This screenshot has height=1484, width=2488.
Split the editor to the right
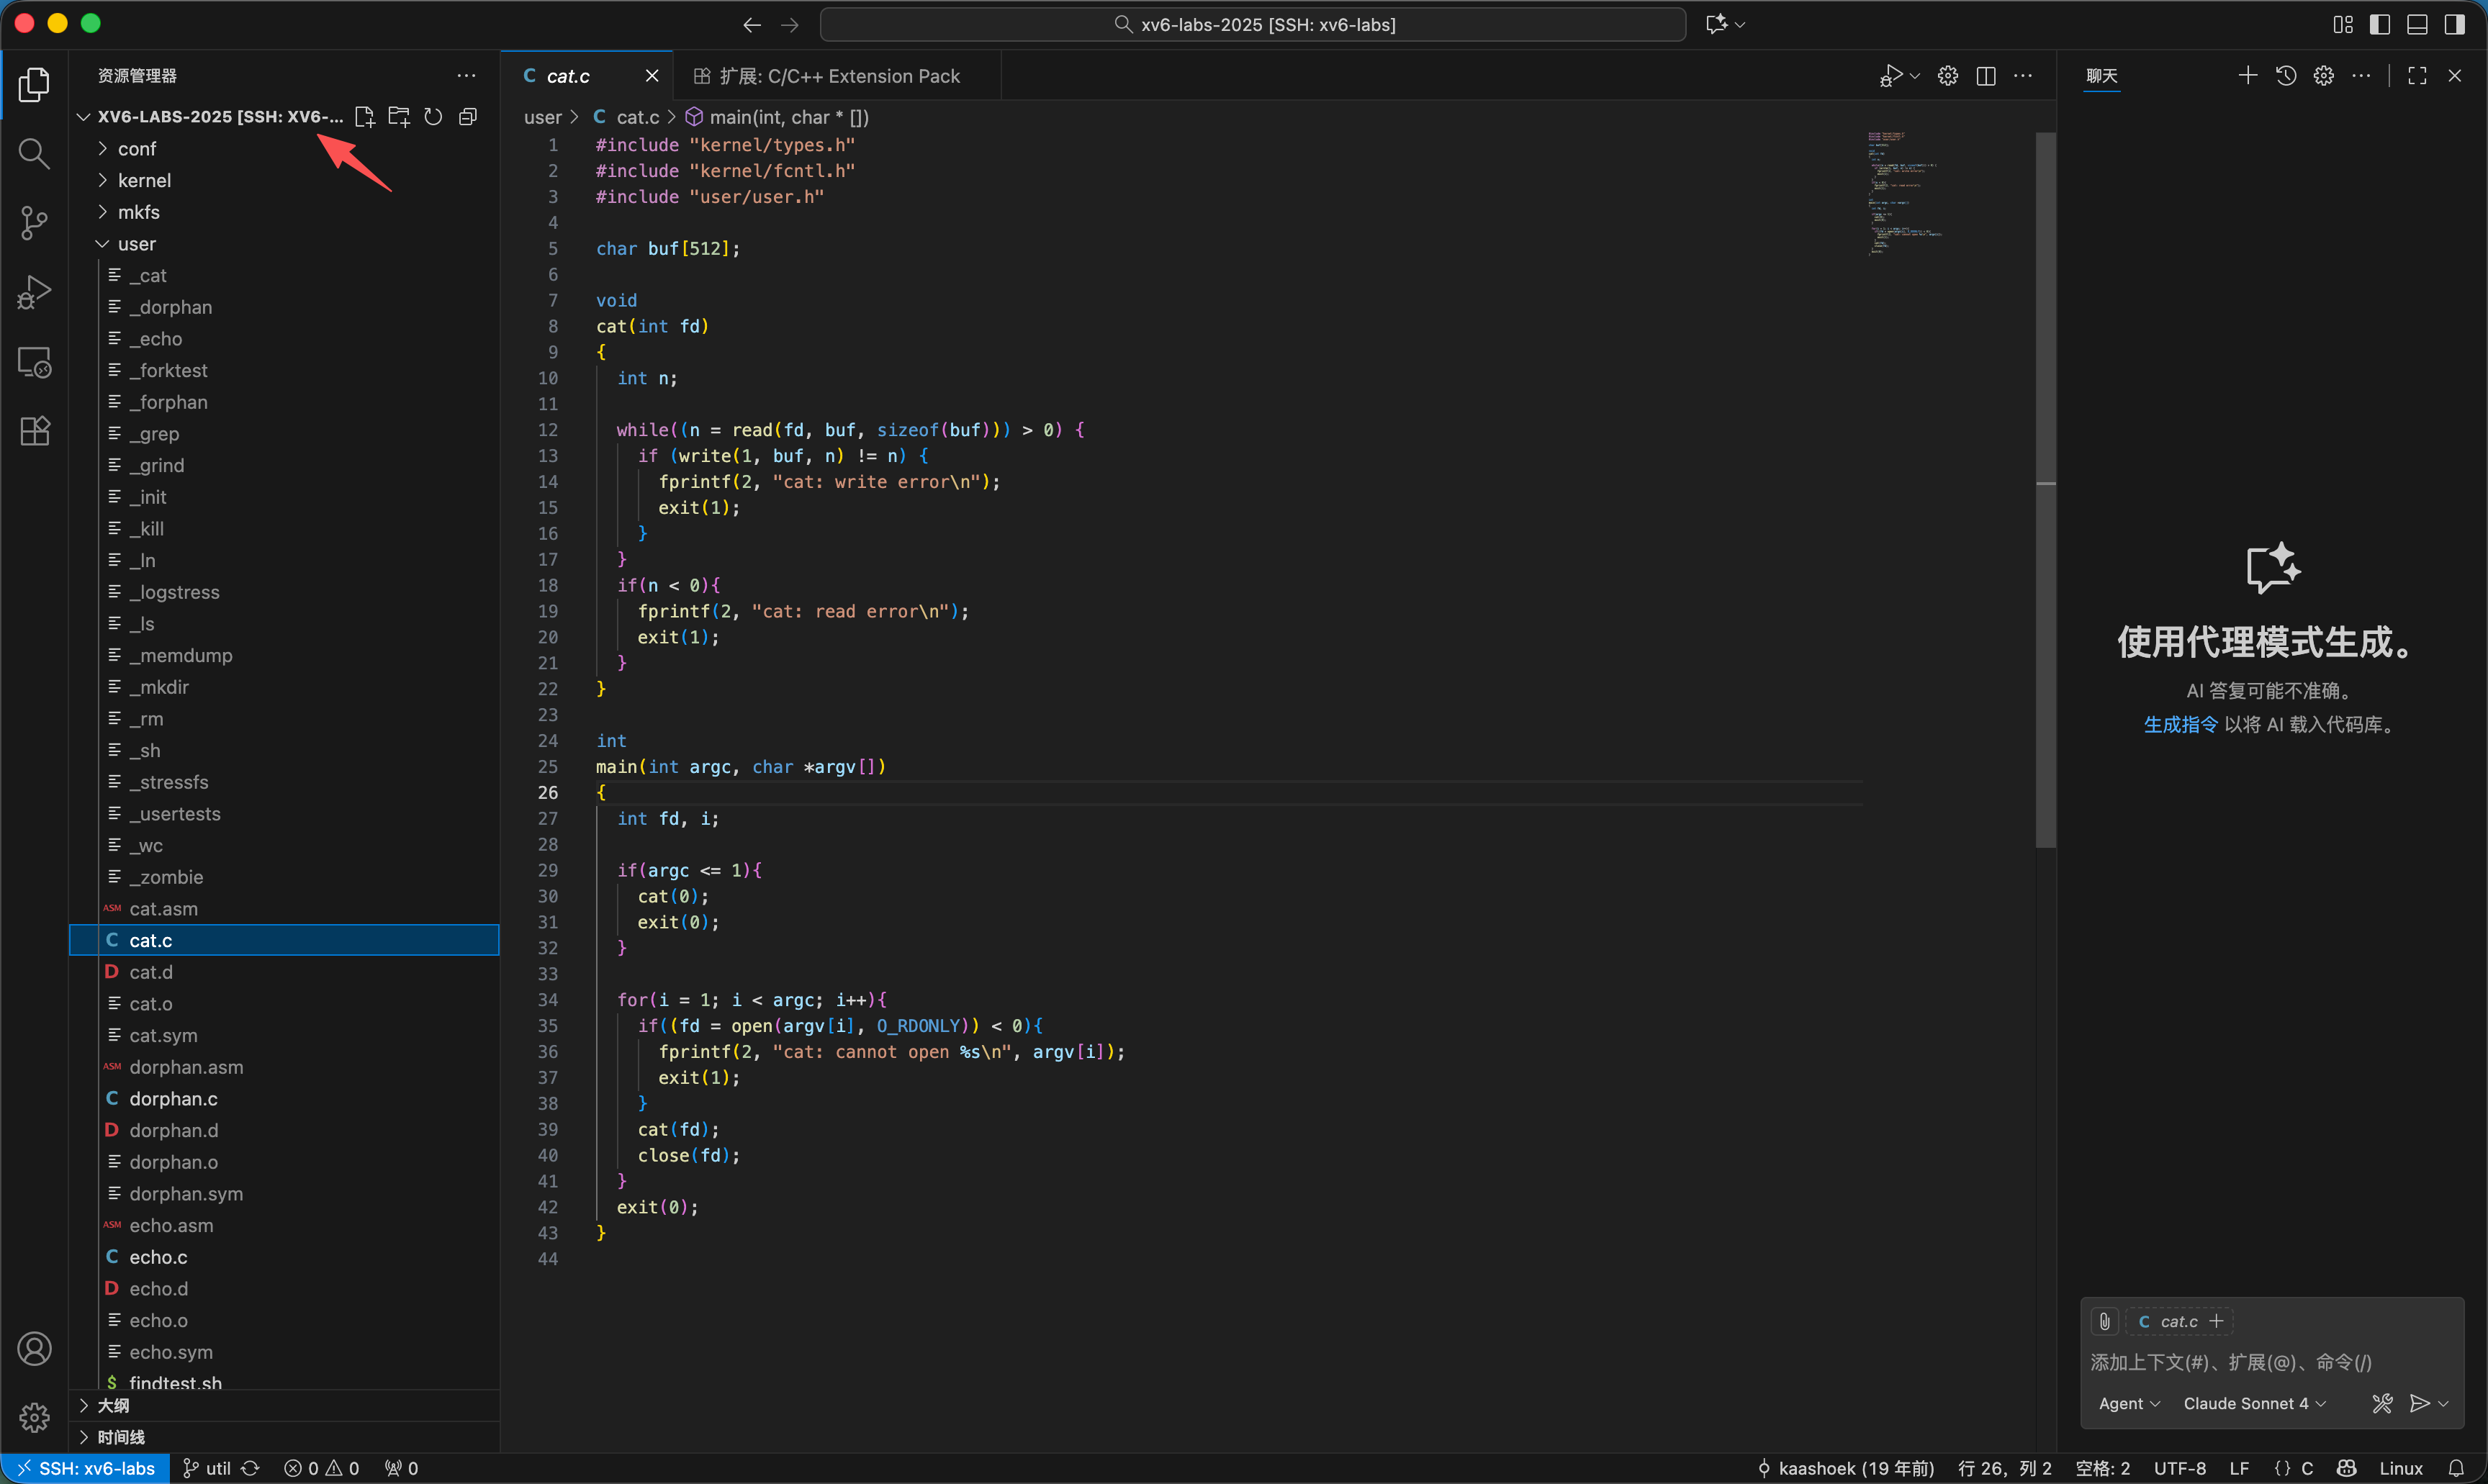pyautogui.click(x=1986, y=76)
